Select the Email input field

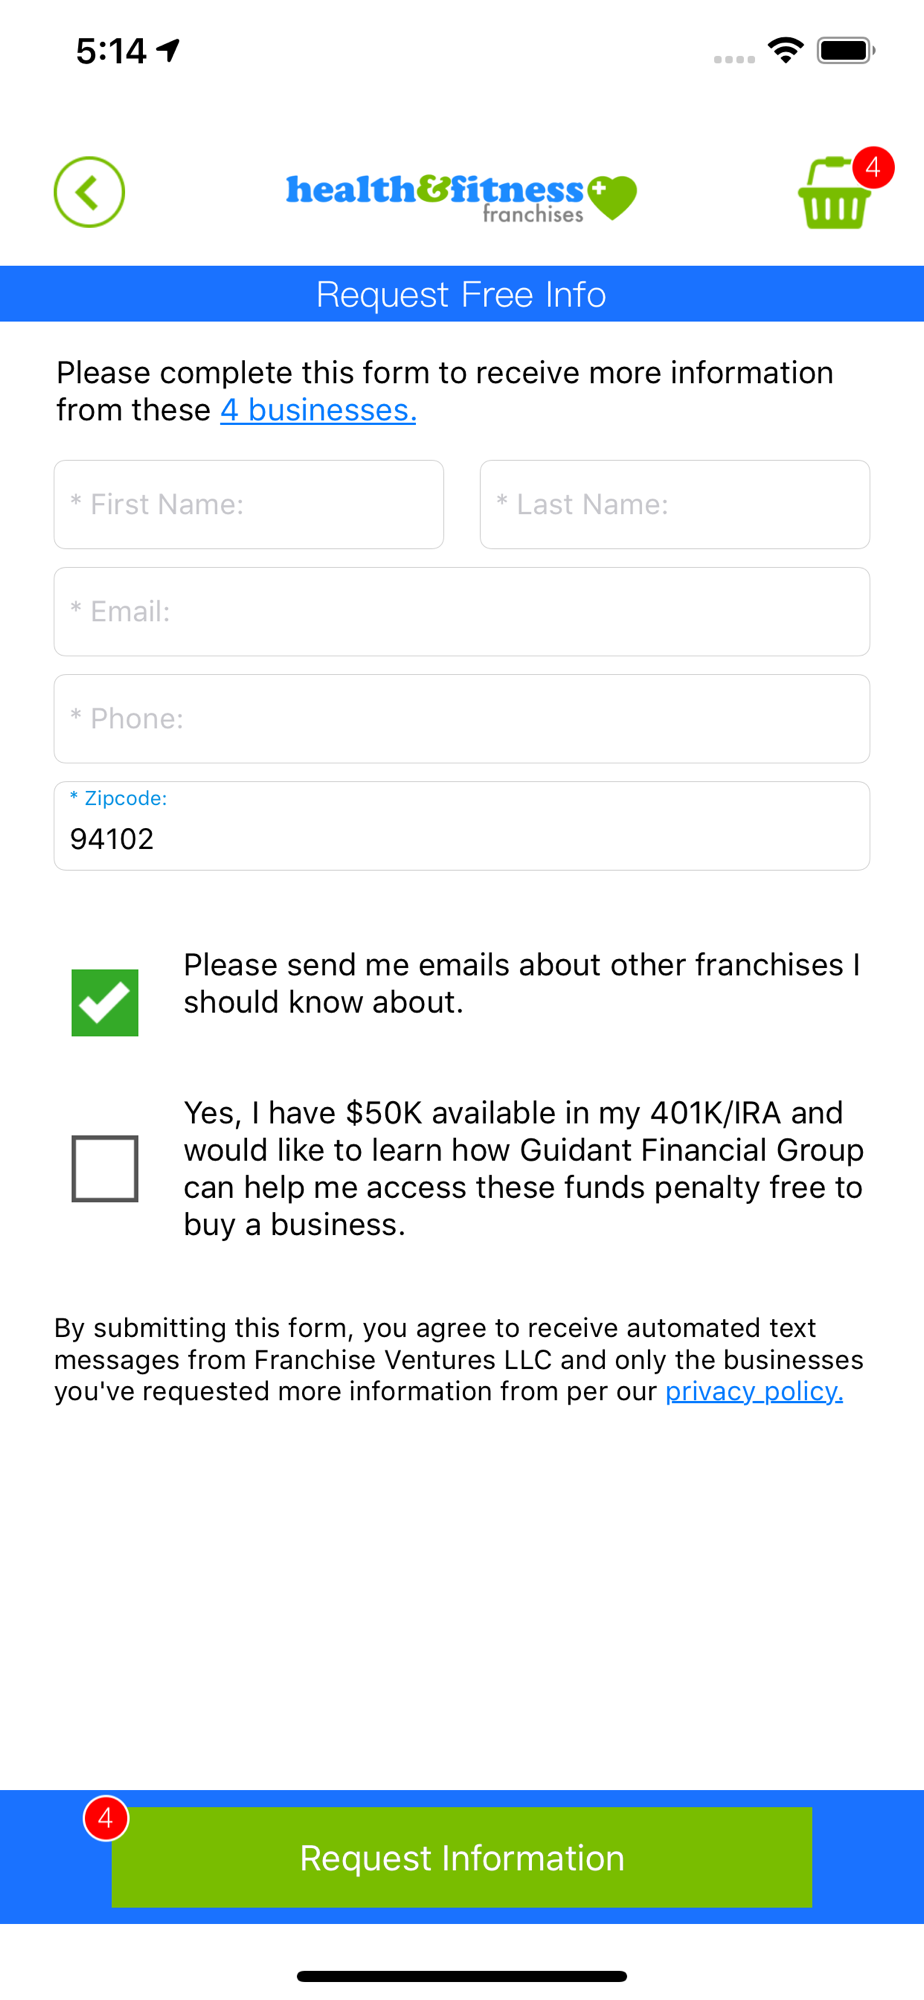click(x=462, y=612)
